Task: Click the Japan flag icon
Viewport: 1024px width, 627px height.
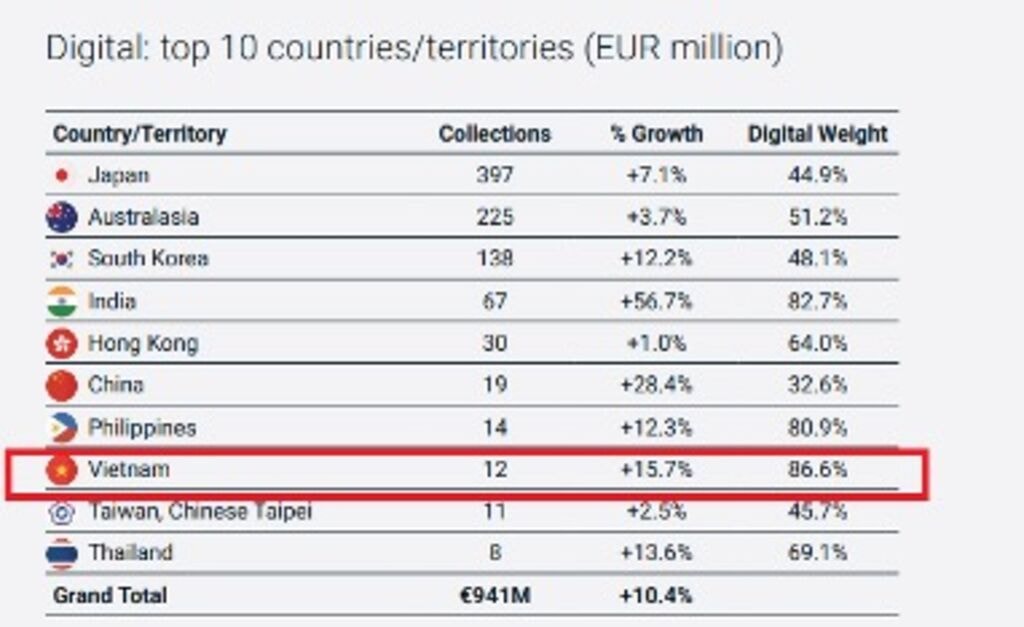Action: pos(62,175)
